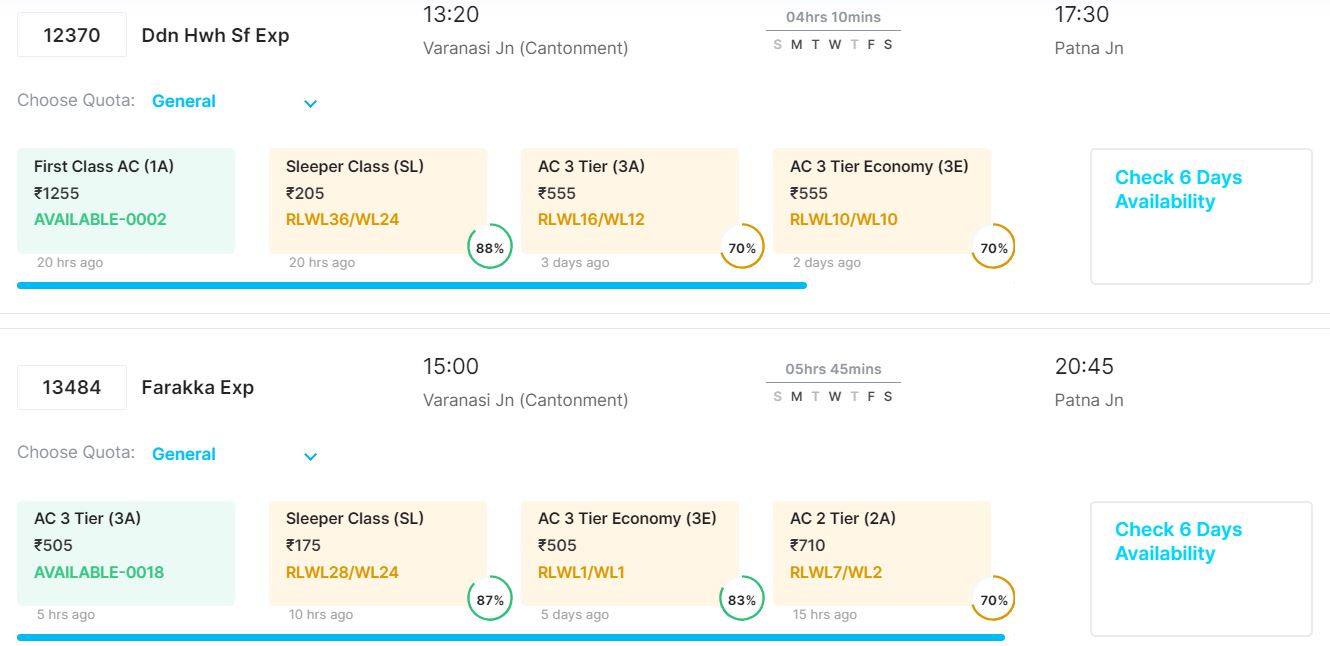
Task: Expand the quota dropdown arrow for train 12370
Action: point(310,103)
